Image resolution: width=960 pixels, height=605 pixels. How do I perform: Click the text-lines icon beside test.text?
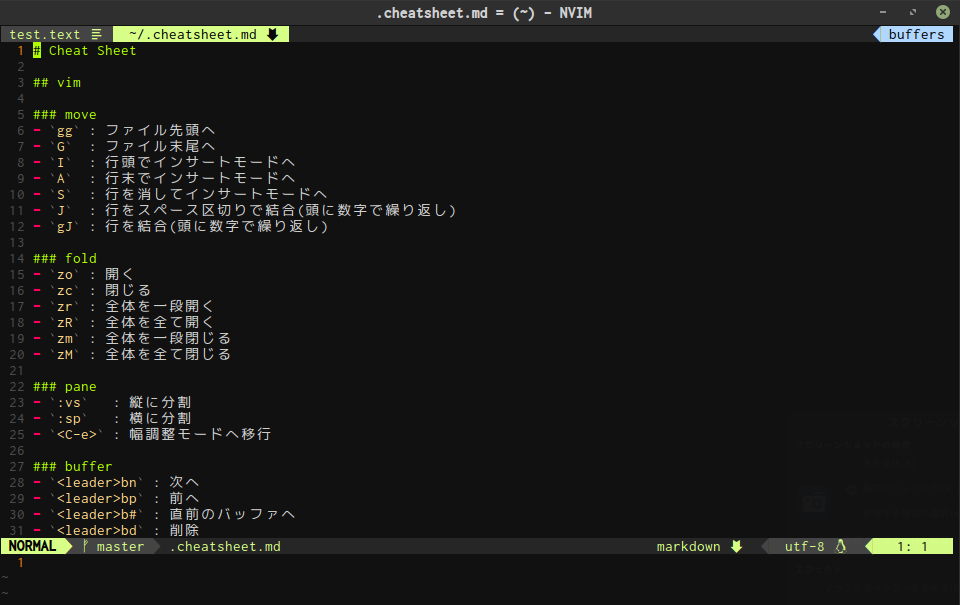point(96,34)
